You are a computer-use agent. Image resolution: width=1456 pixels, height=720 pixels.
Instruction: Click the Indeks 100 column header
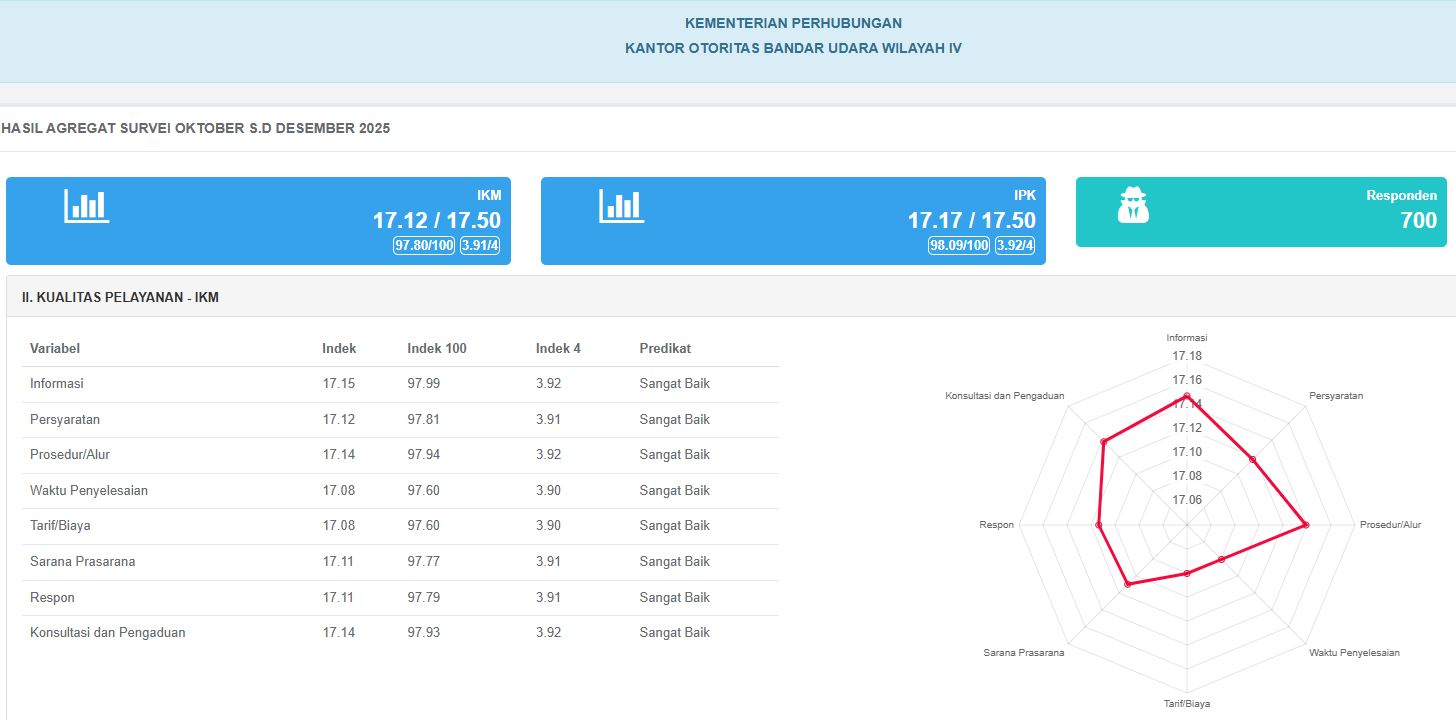[x=437, y=349]
